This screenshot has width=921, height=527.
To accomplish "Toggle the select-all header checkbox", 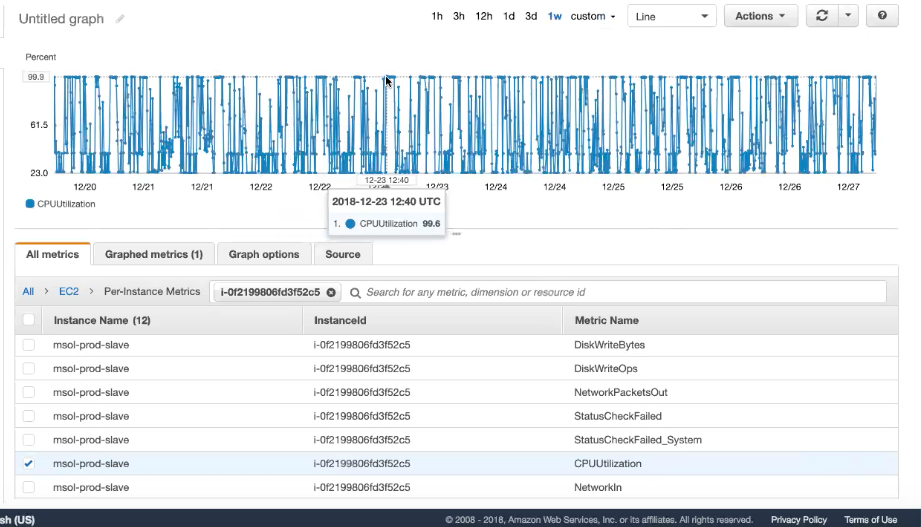I will [x=29, y=320].
